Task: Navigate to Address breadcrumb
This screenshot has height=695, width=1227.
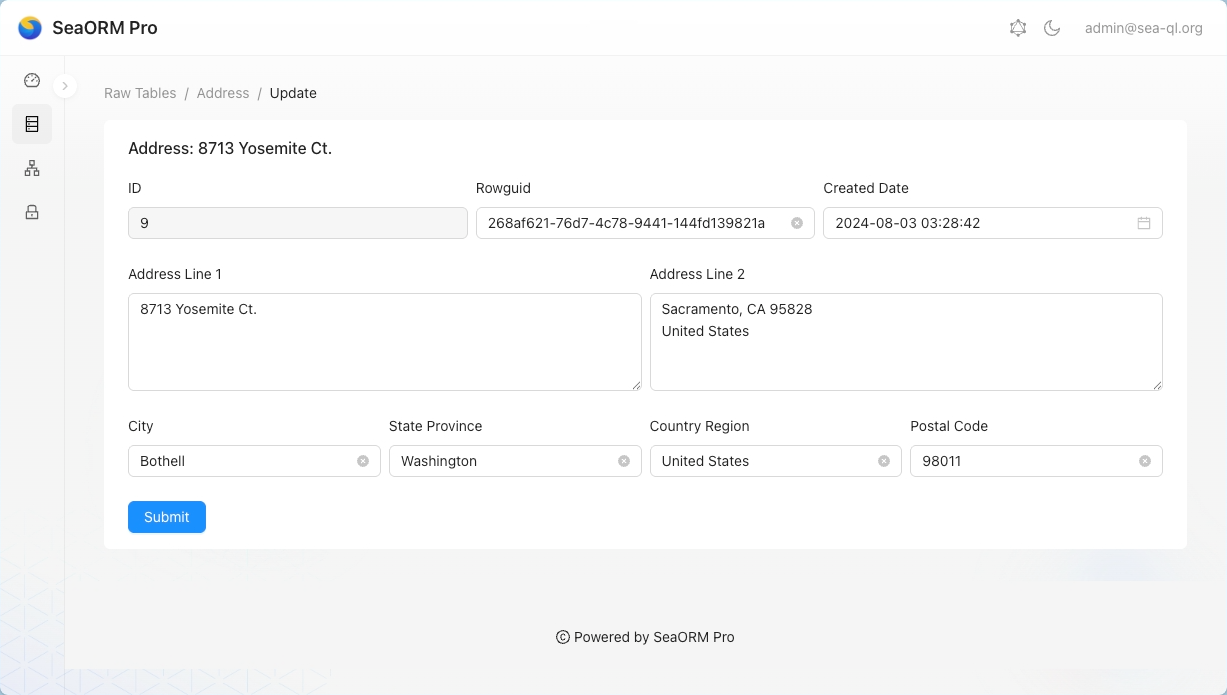Action: click(x=223, y=93)
